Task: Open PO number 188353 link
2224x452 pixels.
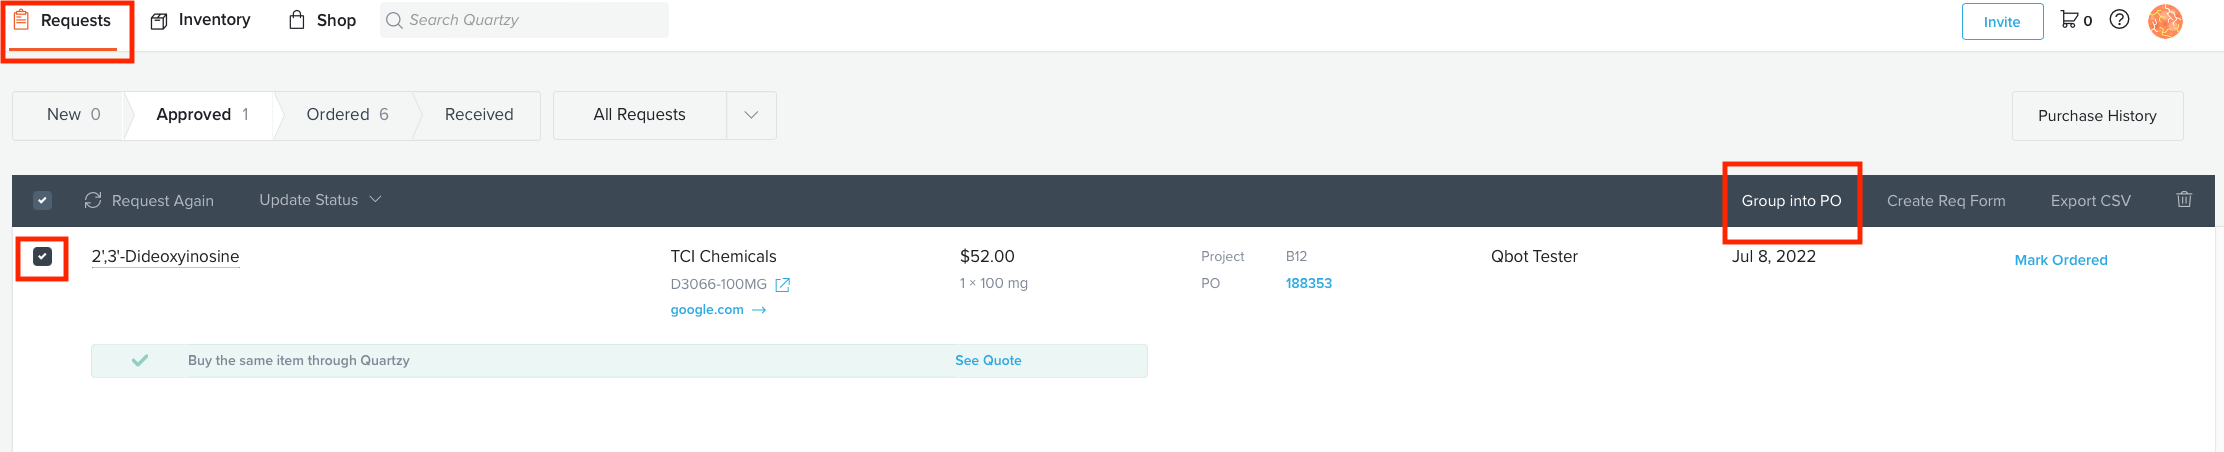Action: pyautogui.click(x=1309, y=283)
